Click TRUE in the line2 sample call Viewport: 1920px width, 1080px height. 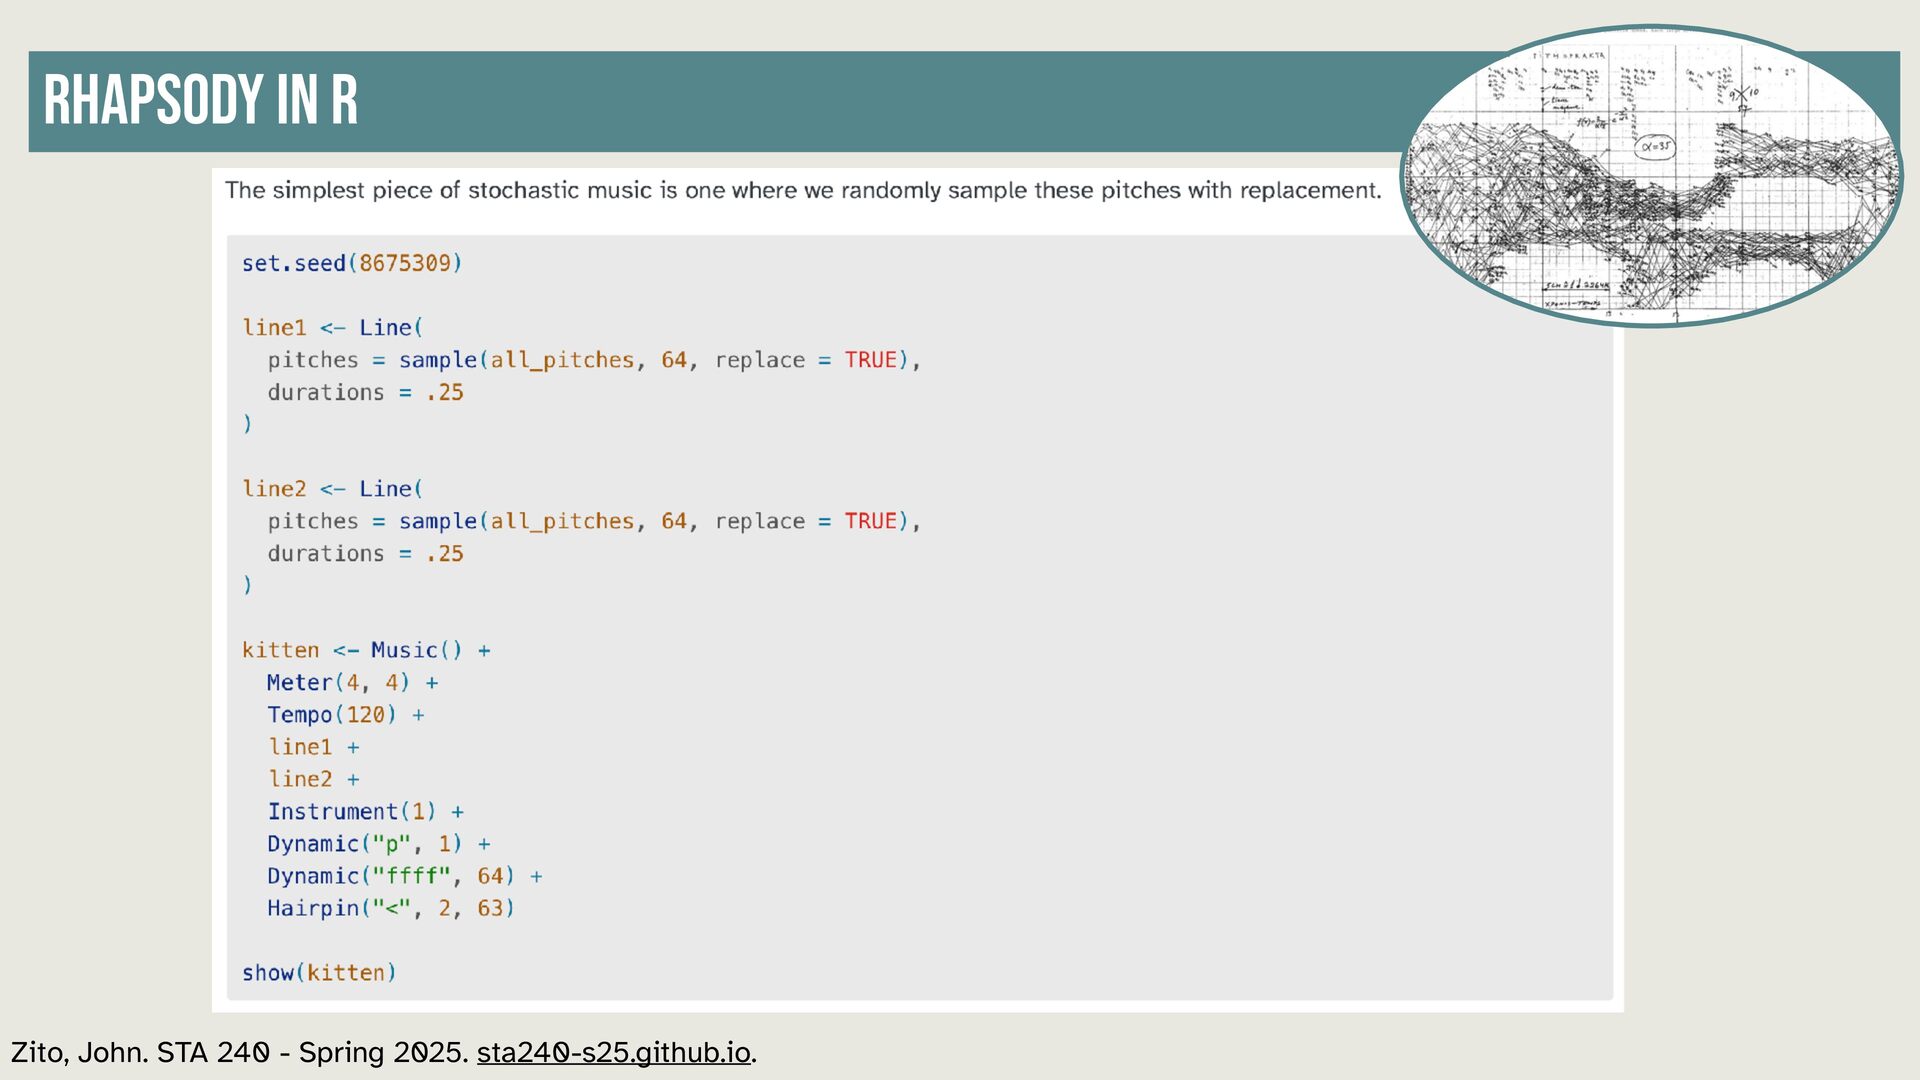tap(870, 521)
